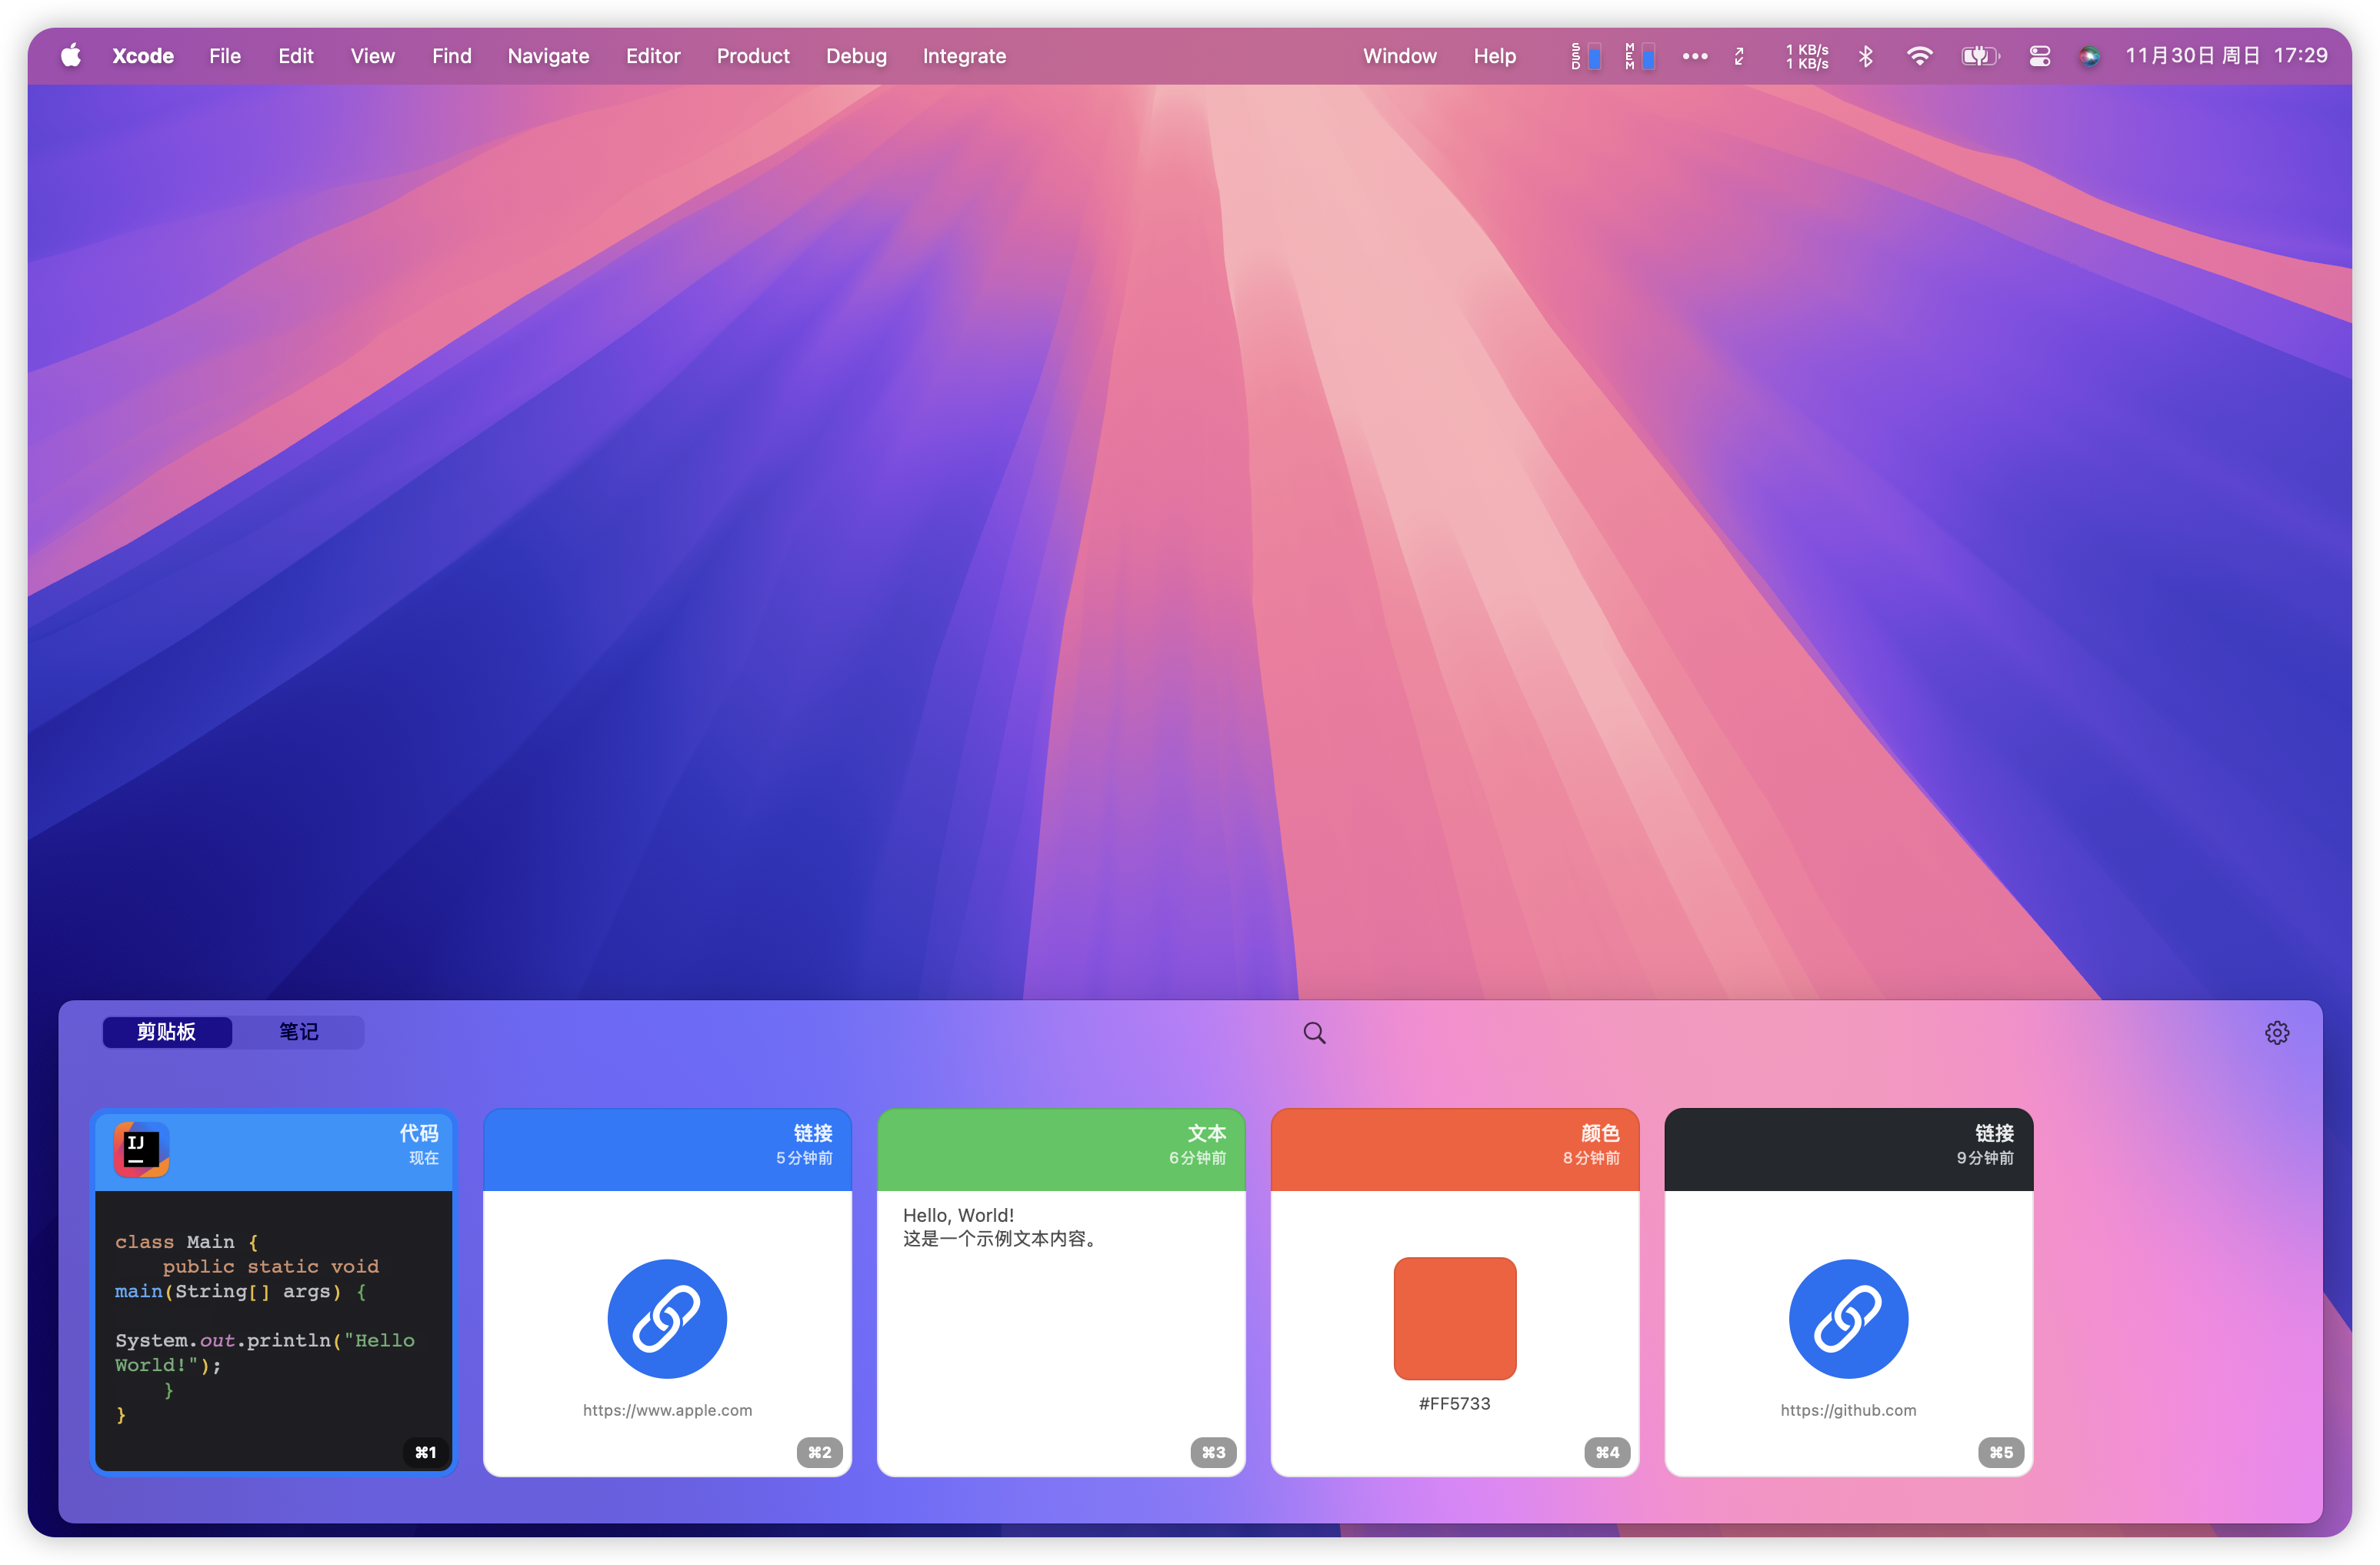2380x1565 pixels.
Task: Open the Bluetooth menu bar icon
Action: coord(1865,56)
